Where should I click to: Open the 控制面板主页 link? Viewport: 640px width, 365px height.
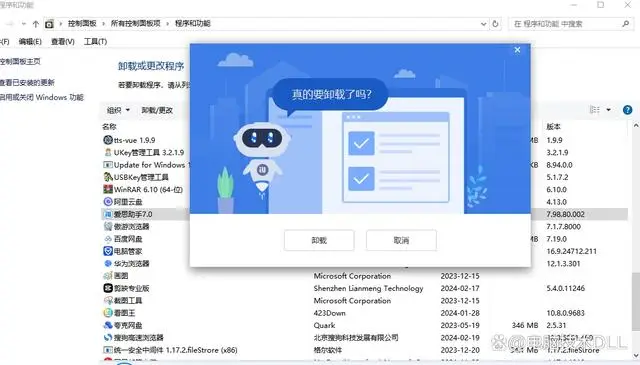(x=20, y=62)
